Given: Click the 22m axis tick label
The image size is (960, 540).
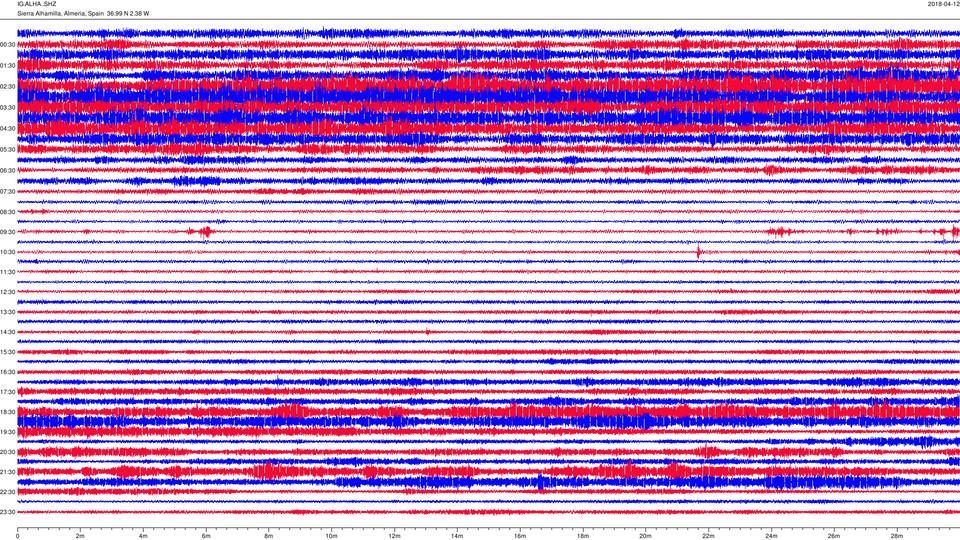Looking at the screenshot, I should click(708, 536).
